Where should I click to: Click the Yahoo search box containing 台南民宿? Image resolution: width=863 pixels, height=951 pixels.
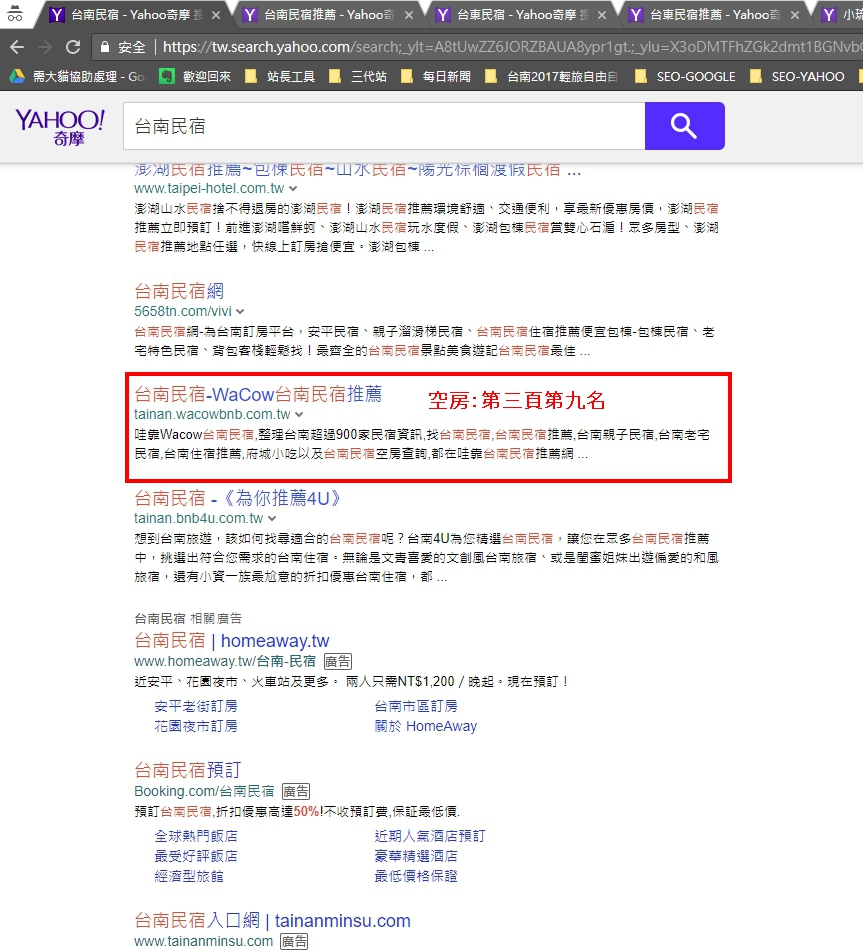(384, 126)
